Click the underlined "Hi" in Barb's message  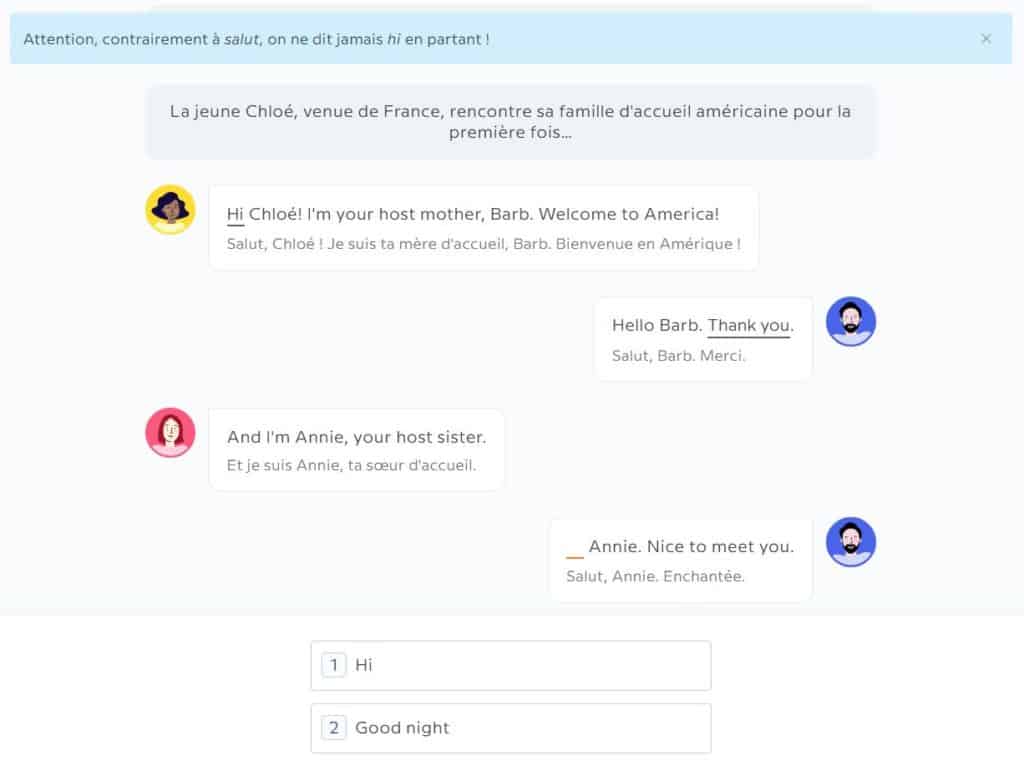tap(235, 214)
